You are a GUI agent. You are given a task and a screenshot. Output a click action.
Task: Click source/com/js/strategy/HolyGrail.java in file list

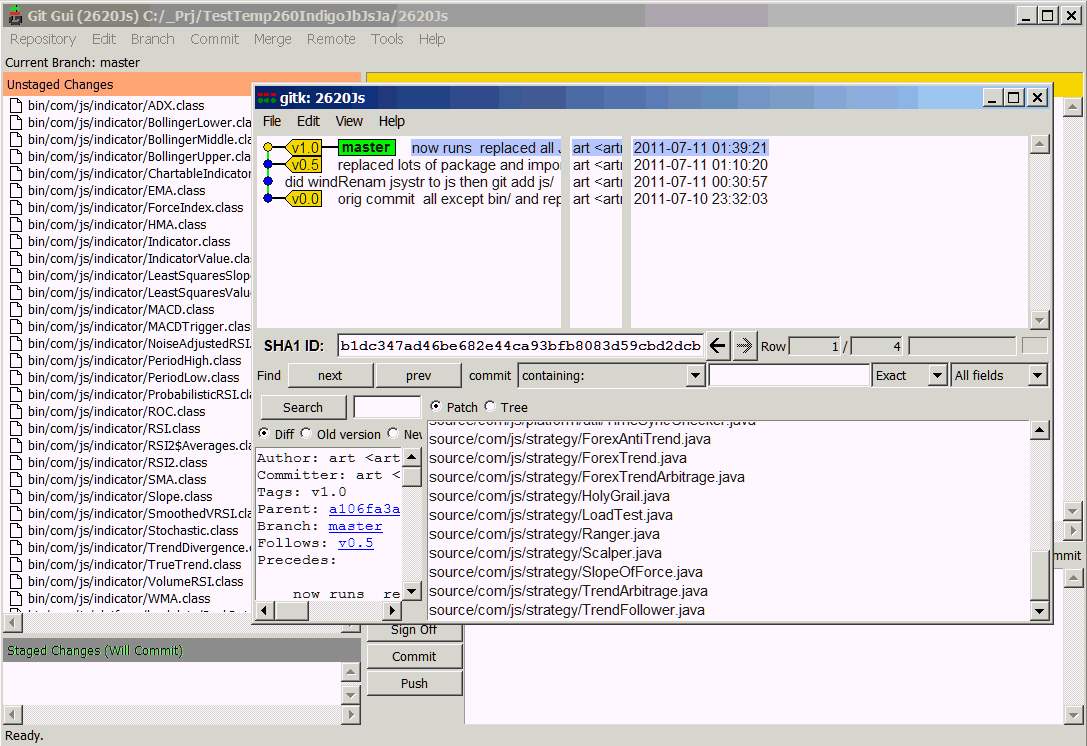click(x=549, y=496)
